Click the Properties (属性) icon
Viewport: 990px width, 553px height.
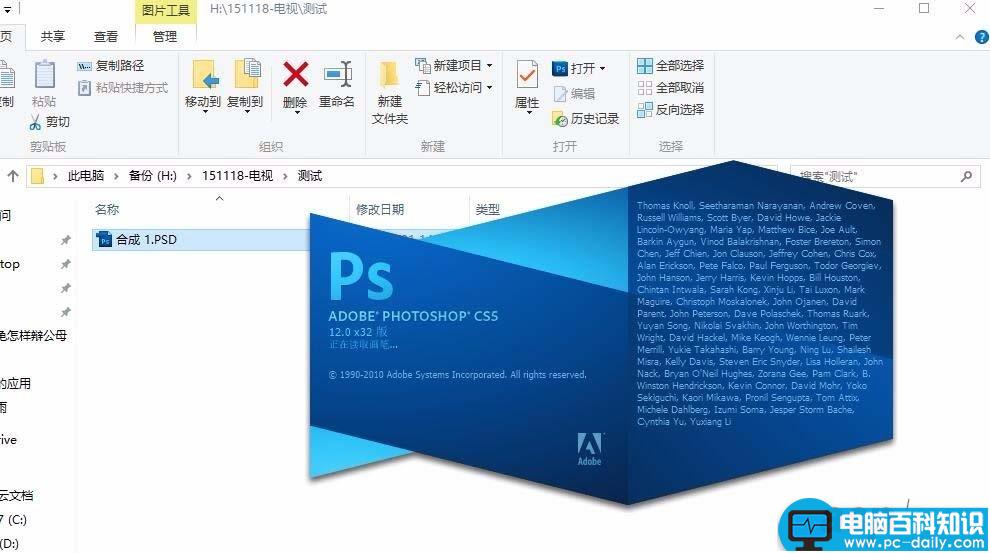click(527, 76)
